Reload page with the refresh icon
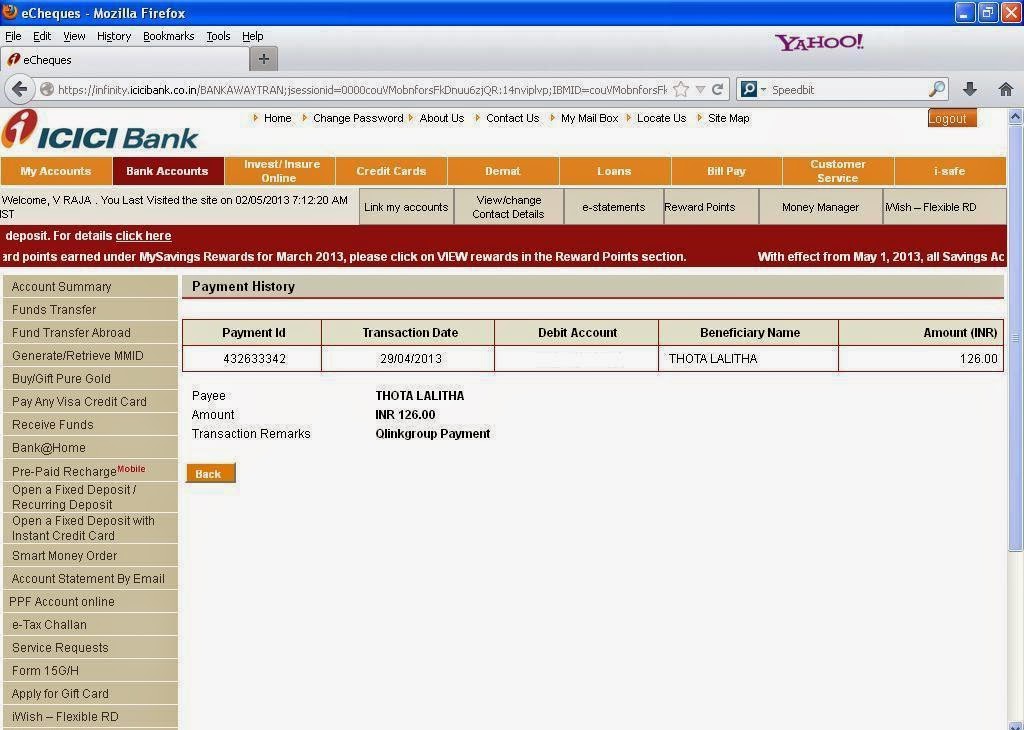1024x730 pixels. 717,89
